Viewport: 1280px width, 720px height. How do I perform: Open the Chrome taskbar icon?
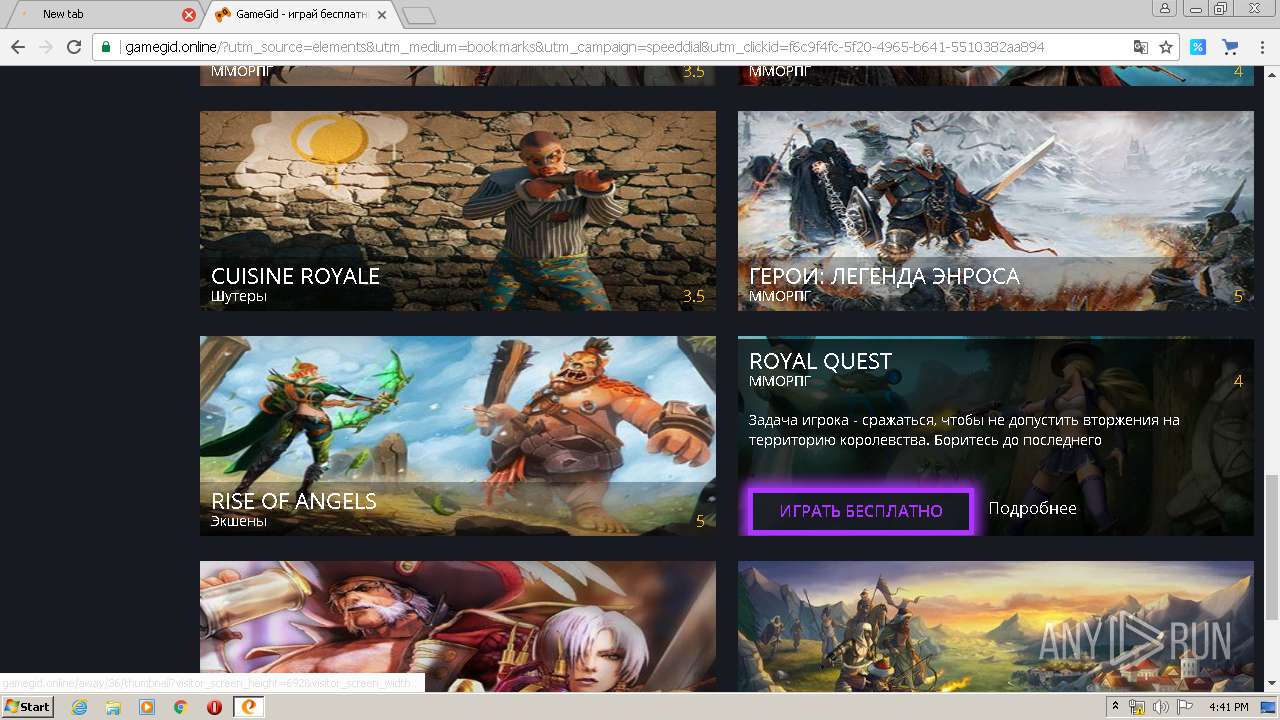tap(181, 707)
